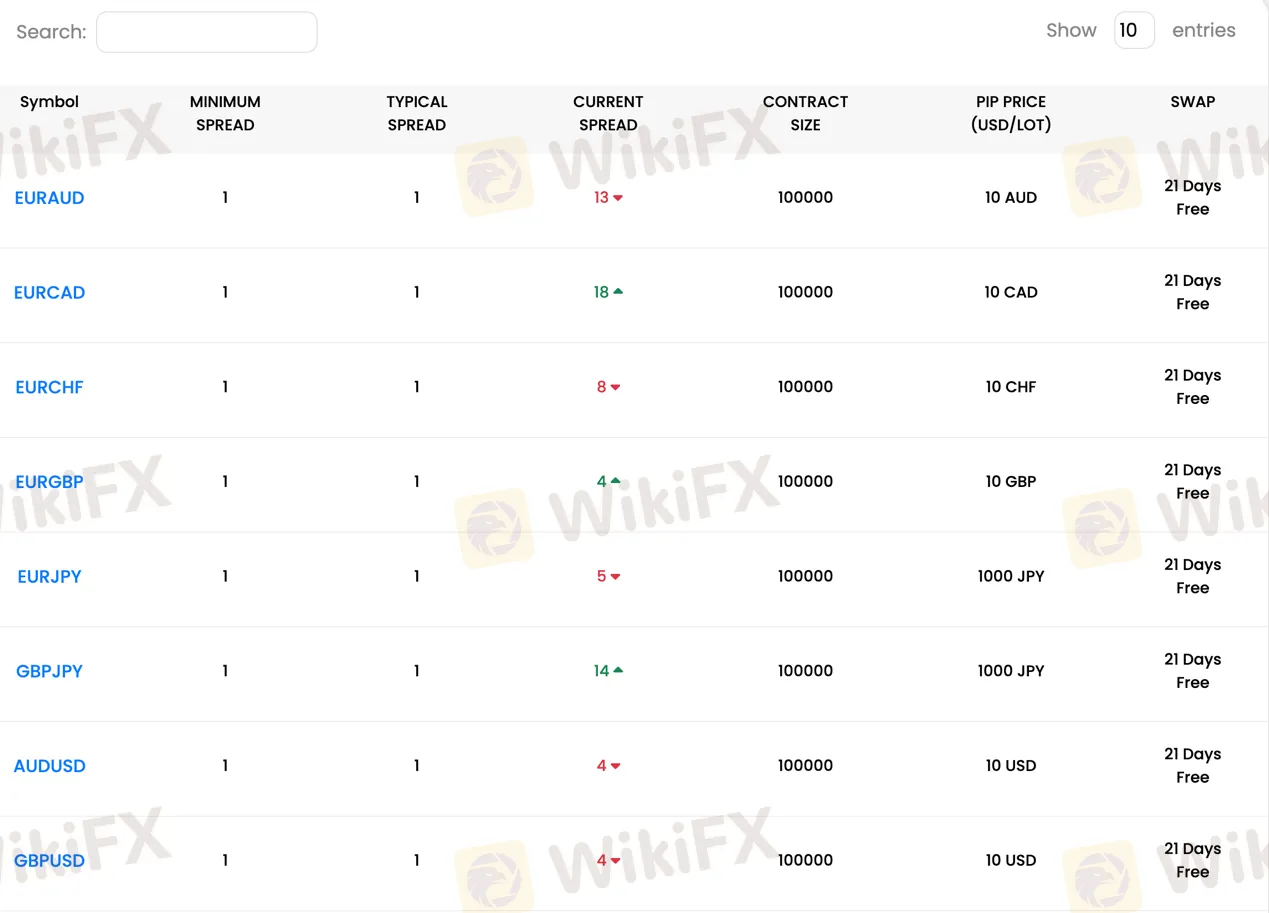This screenshot has height=913, width=1269.
Task: Open the EURCAD symbol link
Action: click(x=49, y=293)
